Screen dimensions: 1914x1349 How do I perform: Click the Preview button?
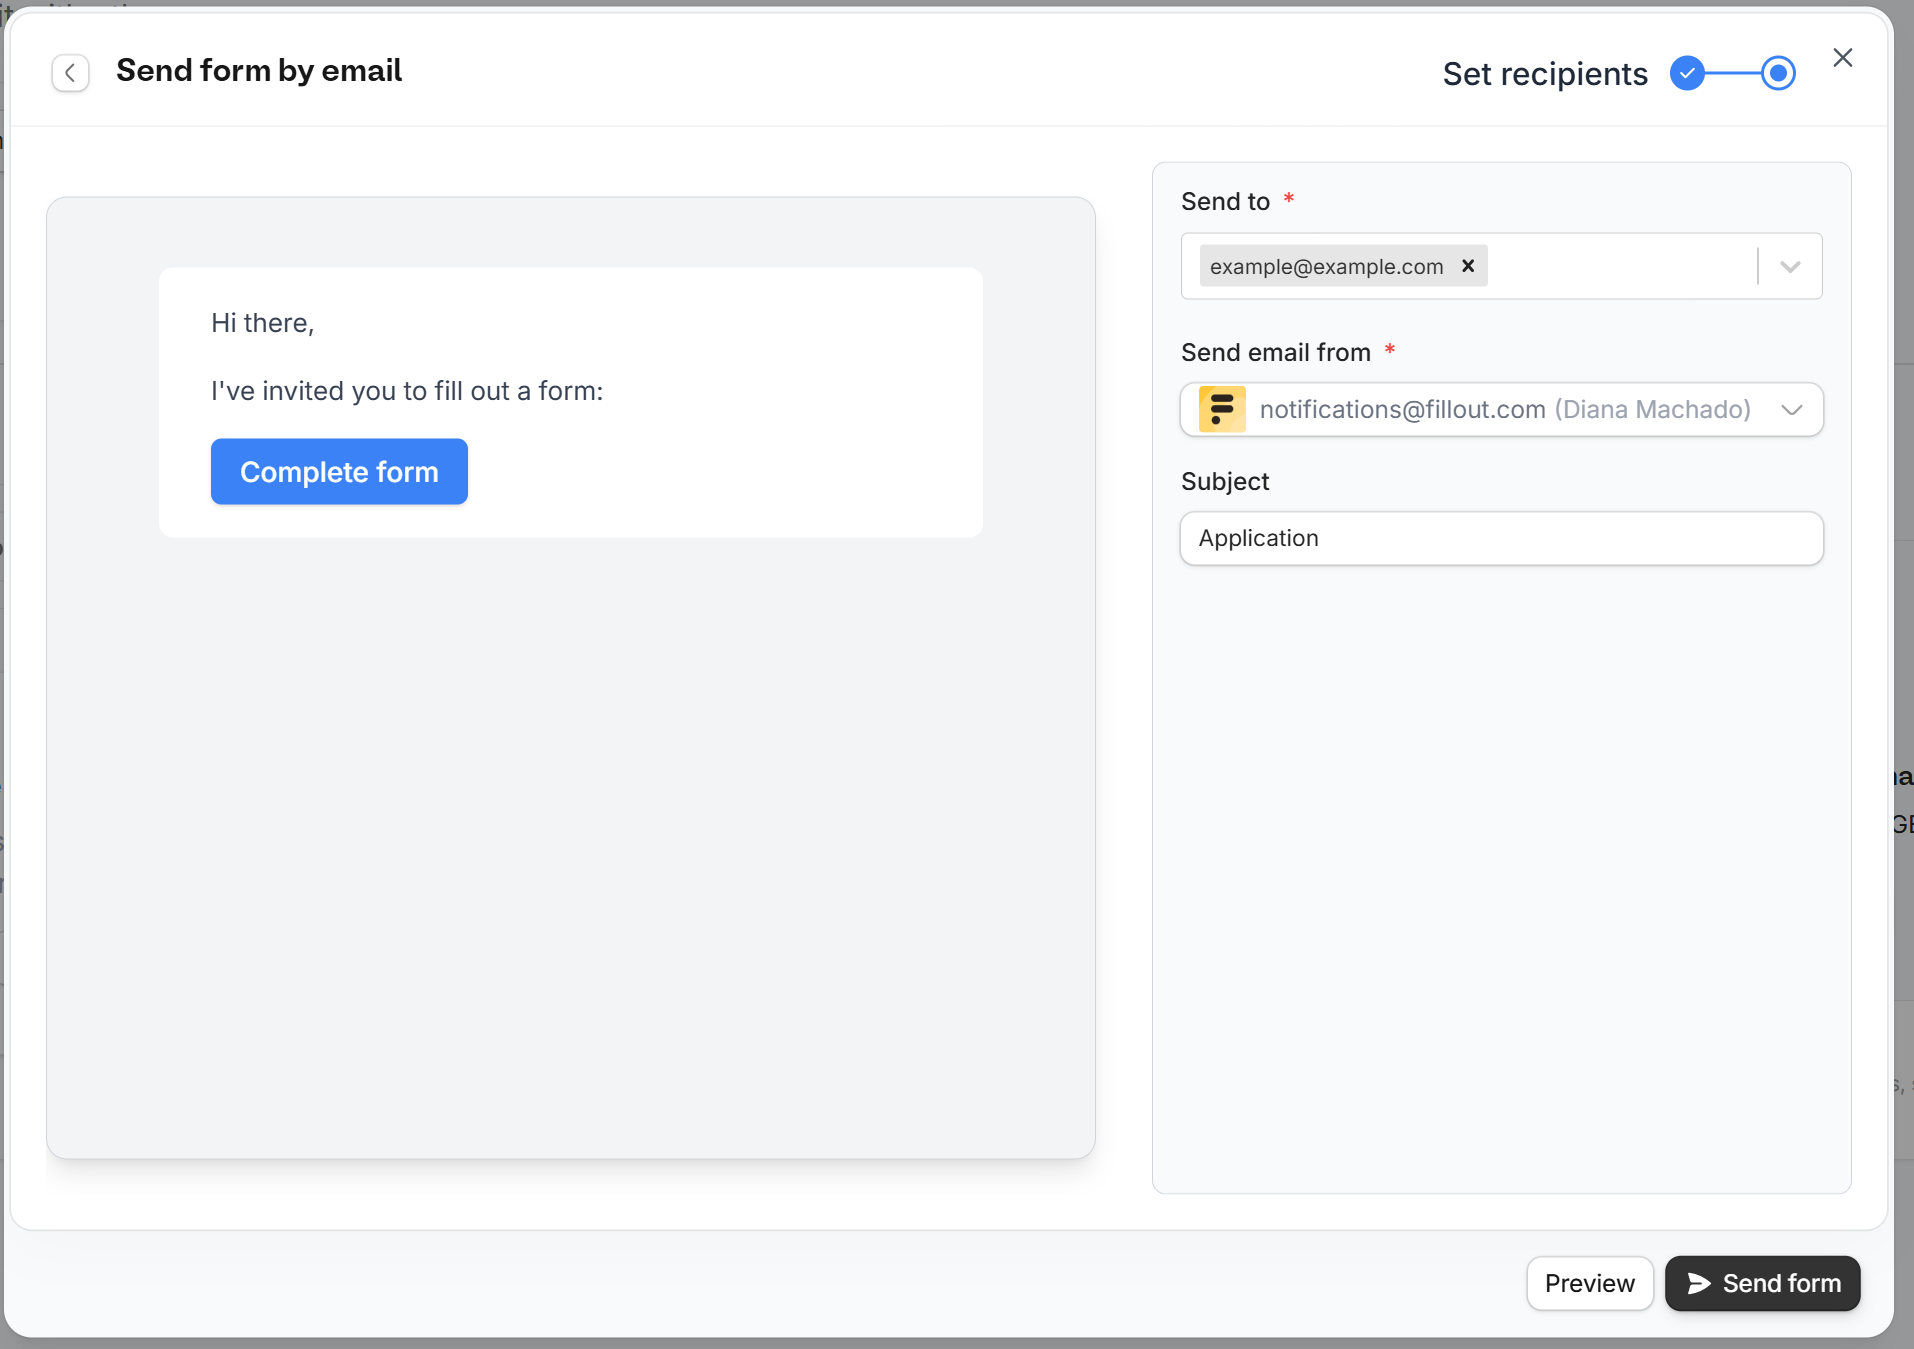[x=1589, y=1283]
